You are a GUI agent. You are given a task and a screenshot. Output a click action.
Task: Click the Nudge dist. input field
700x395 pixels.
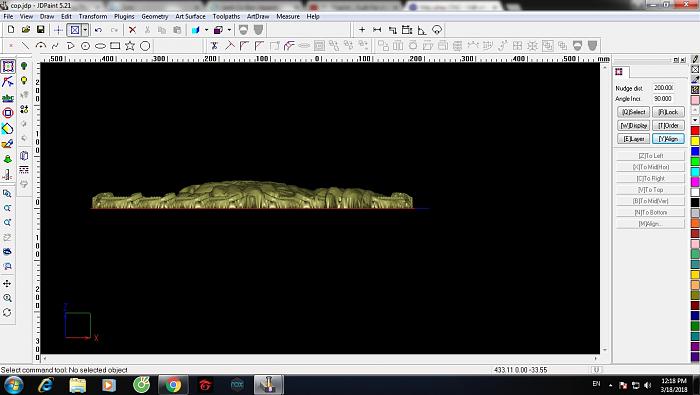[x=663, y=88]
